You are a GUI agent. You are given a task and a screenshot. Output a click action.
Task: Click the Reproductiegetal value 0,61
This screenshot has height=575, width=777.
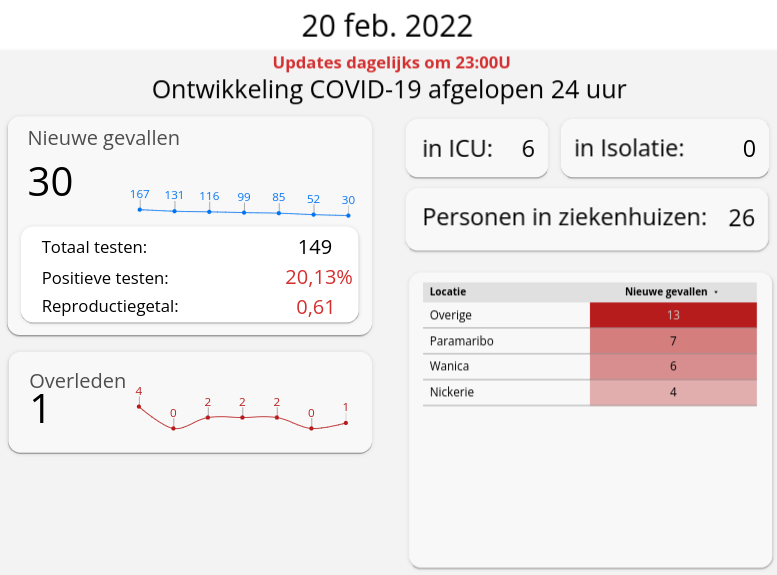coord(316,307)
